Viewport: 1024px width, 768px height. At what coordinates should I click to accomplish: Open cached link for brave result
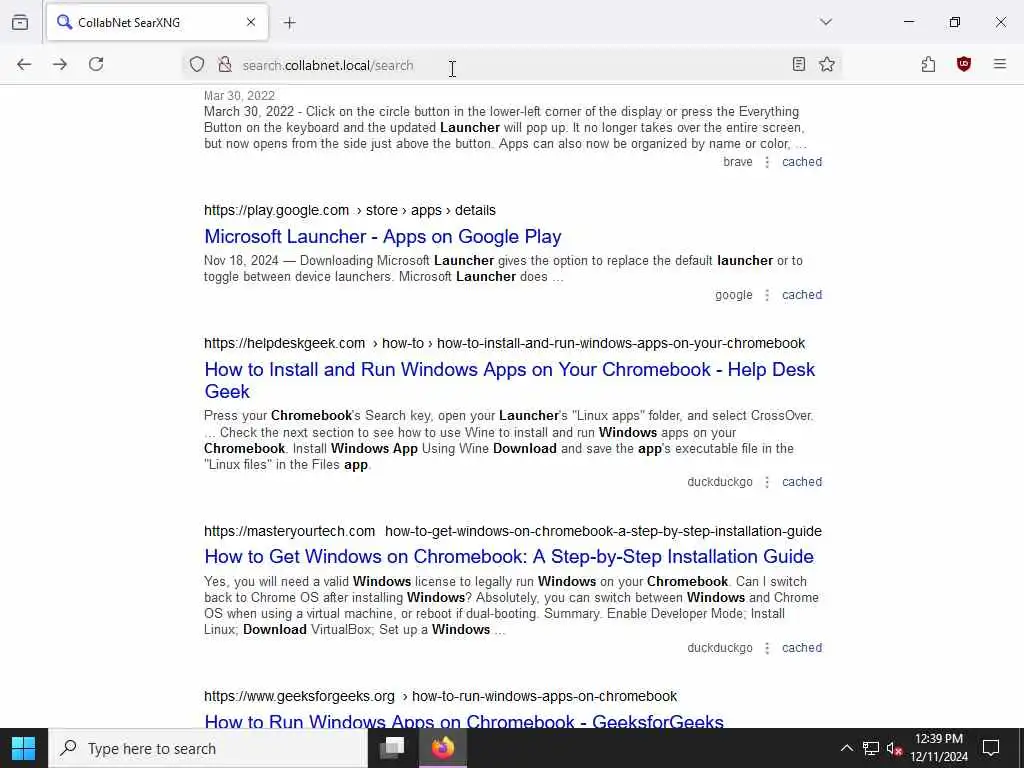(802, 162)
